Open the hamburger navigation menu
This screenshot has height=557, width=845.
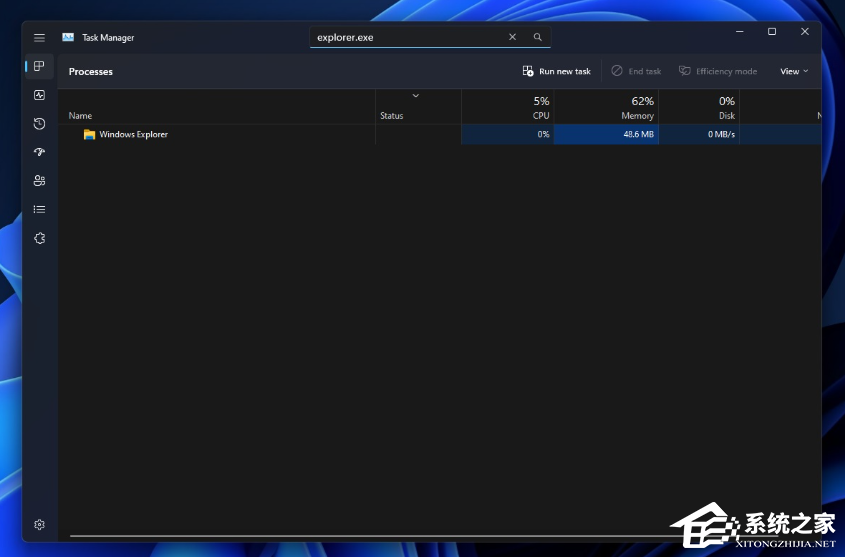coord(39,38)
